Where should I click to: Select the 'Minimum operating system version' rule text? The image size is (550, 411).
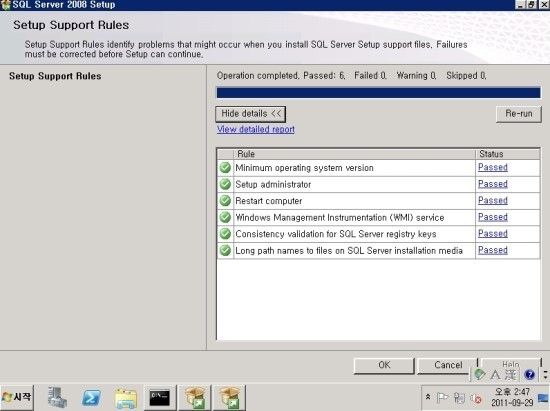click(x=304, y=168)
